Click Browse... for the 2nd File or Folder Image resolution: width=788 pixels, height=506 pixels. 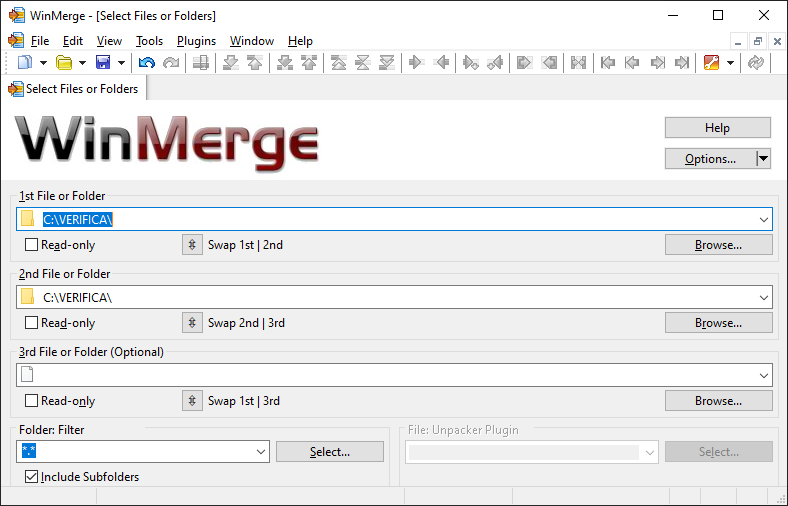point(719,323)
